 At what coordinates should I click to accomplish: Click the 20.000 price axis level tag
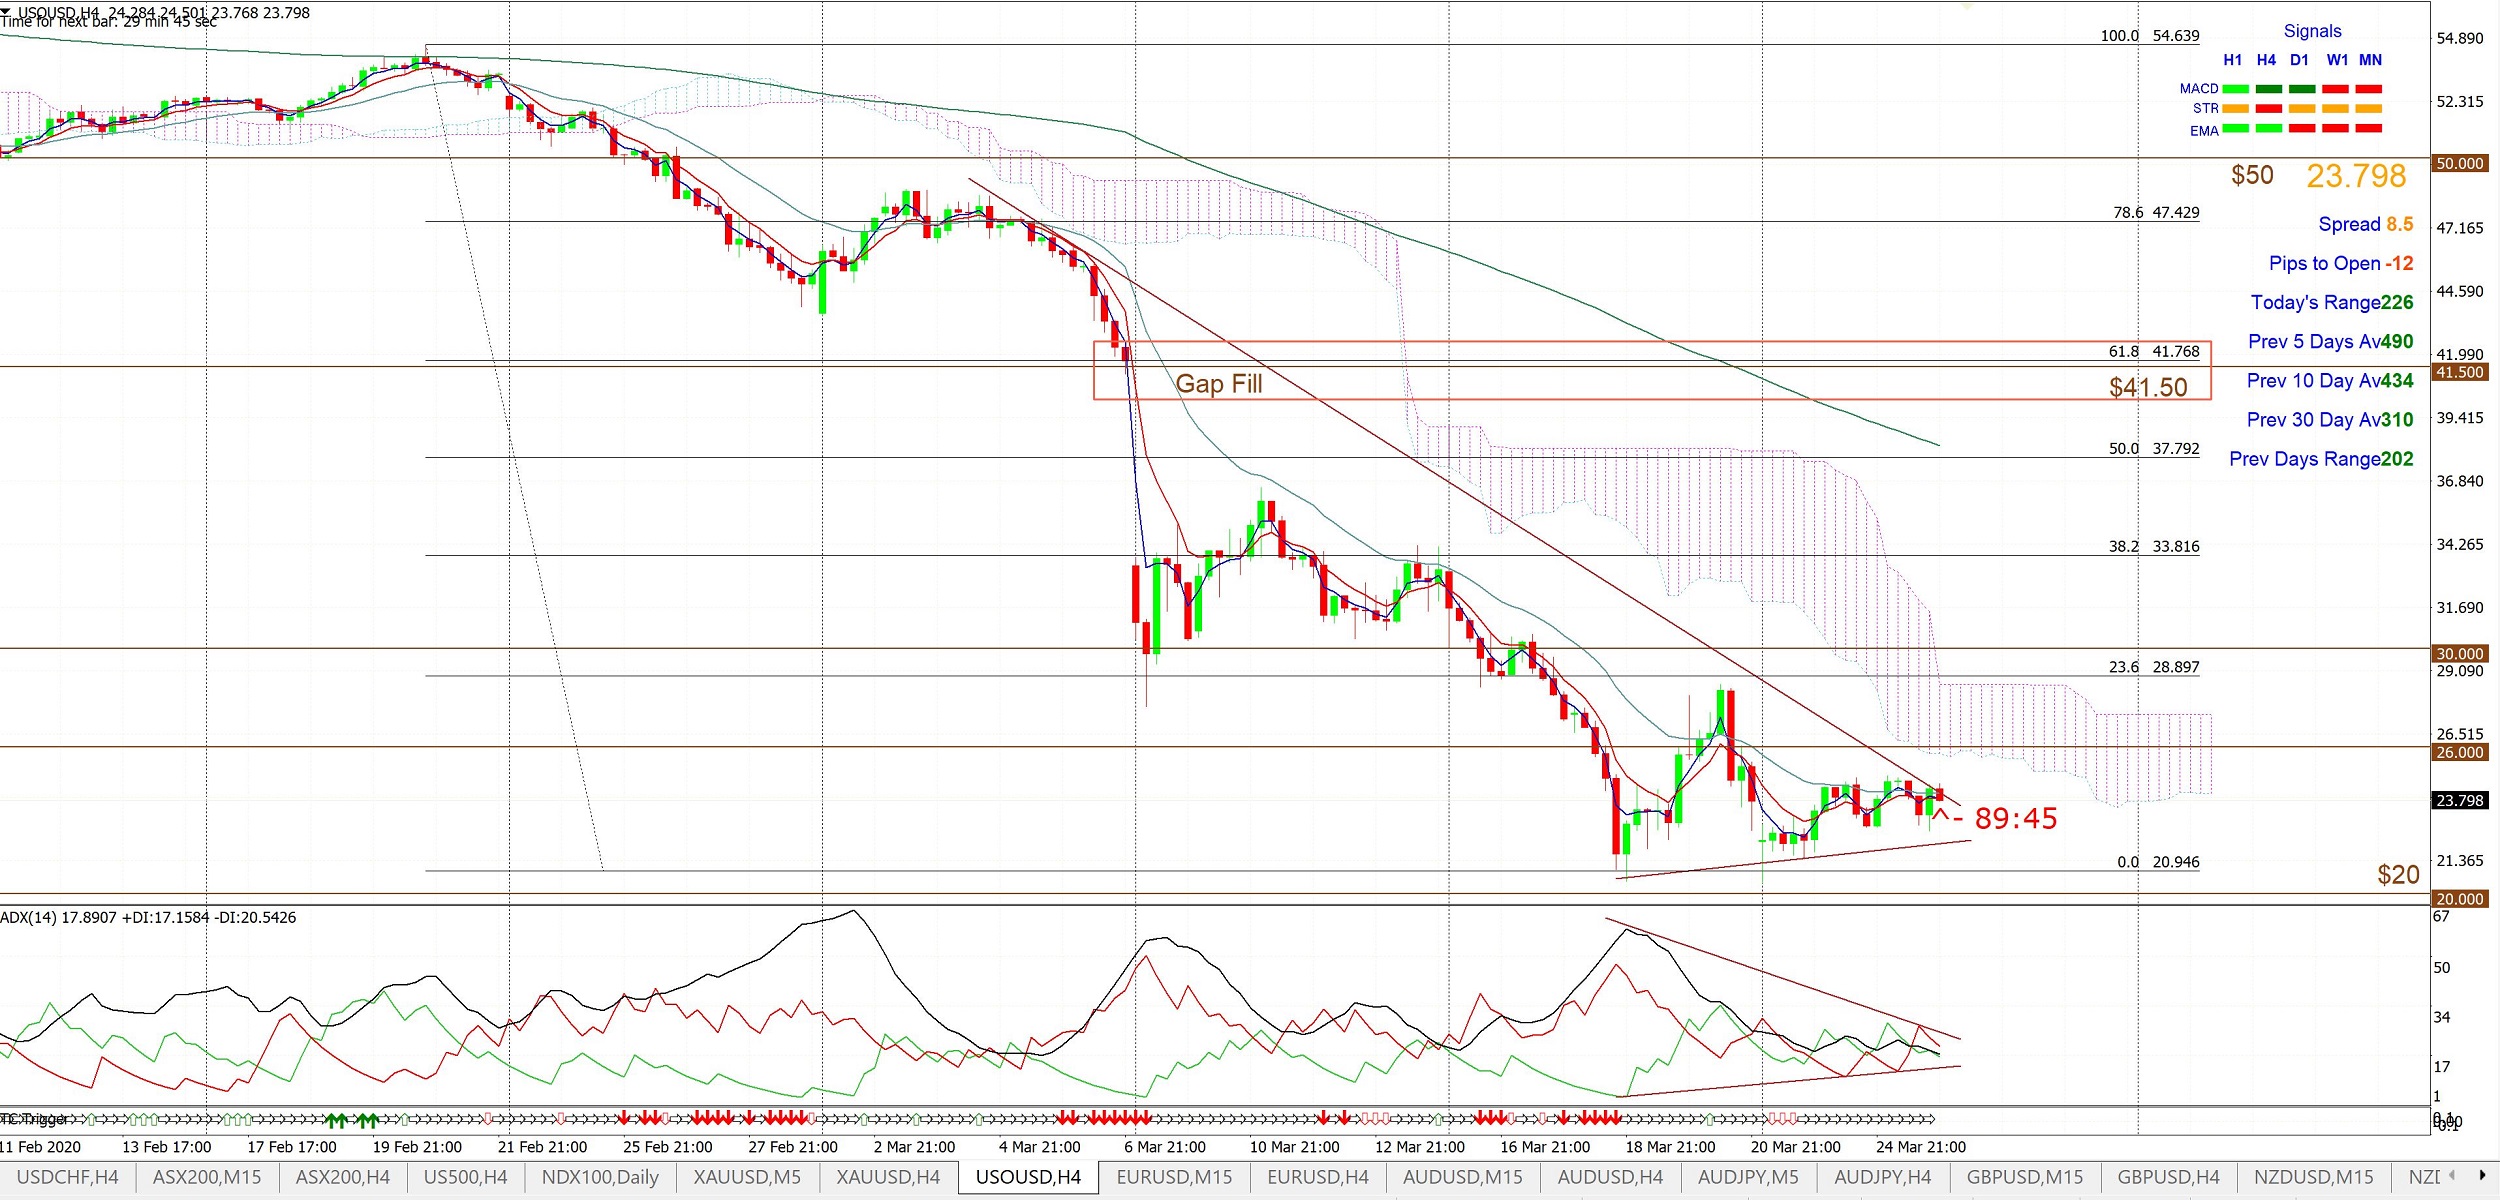point(2459,899)
